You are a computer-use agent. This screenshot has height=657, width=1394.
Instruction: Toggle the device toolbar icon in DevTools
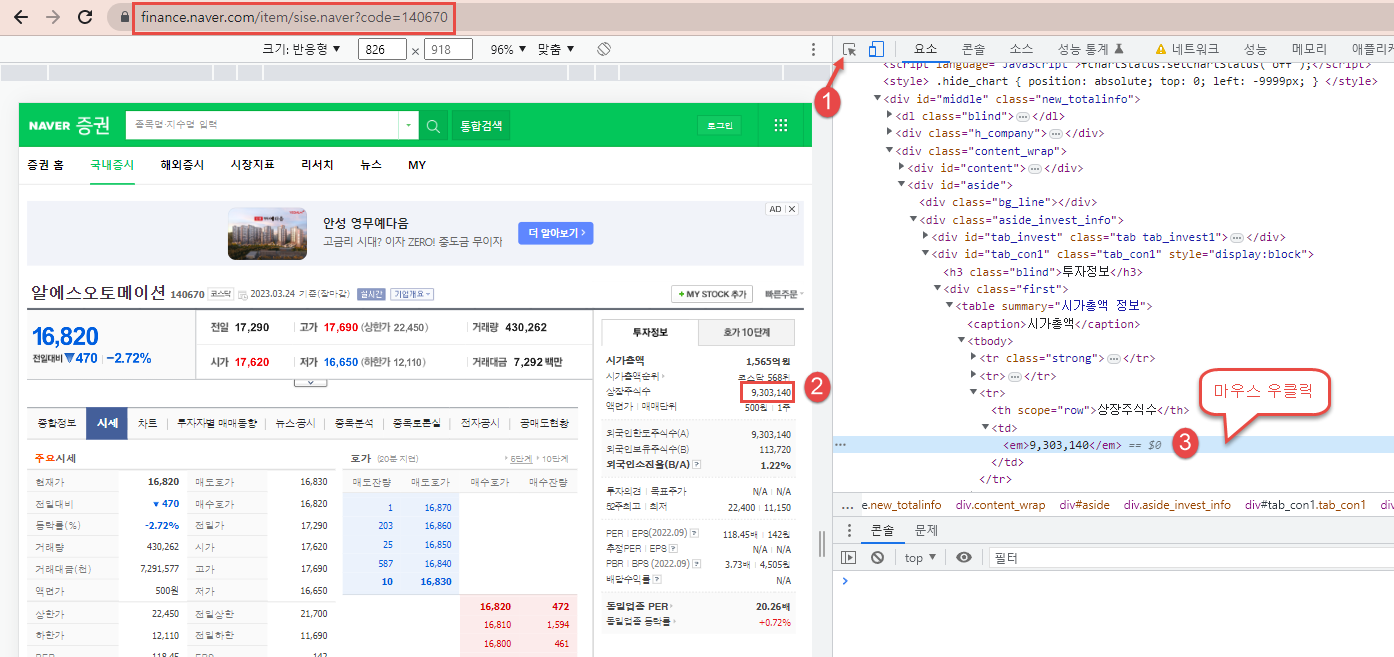(876, 49)
